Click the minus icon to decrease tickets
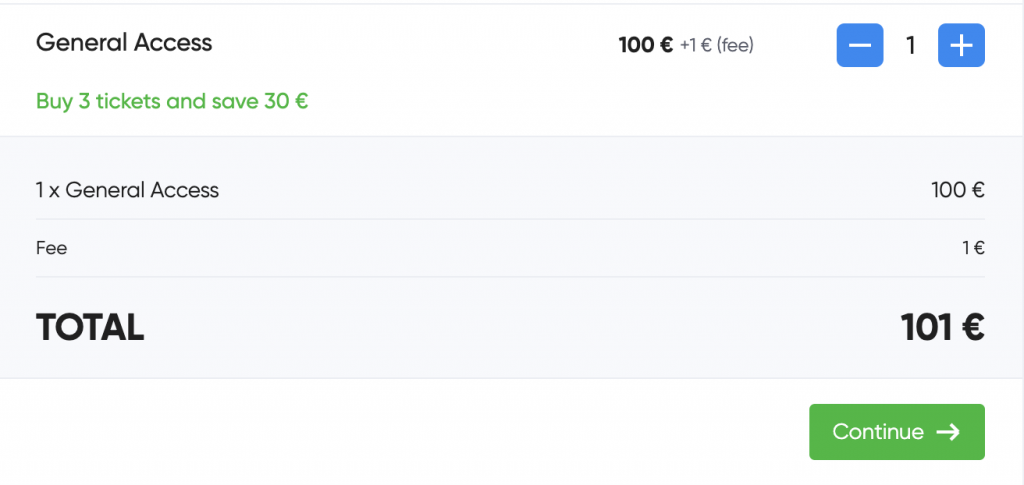Image resolution: width=1024 pixels, height=485 pixels. click(x=859, y=45)
